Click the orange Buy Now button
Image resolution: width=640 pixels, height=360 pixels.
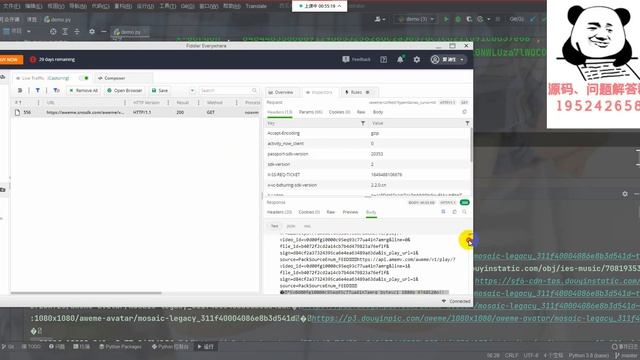coord(11,60)
